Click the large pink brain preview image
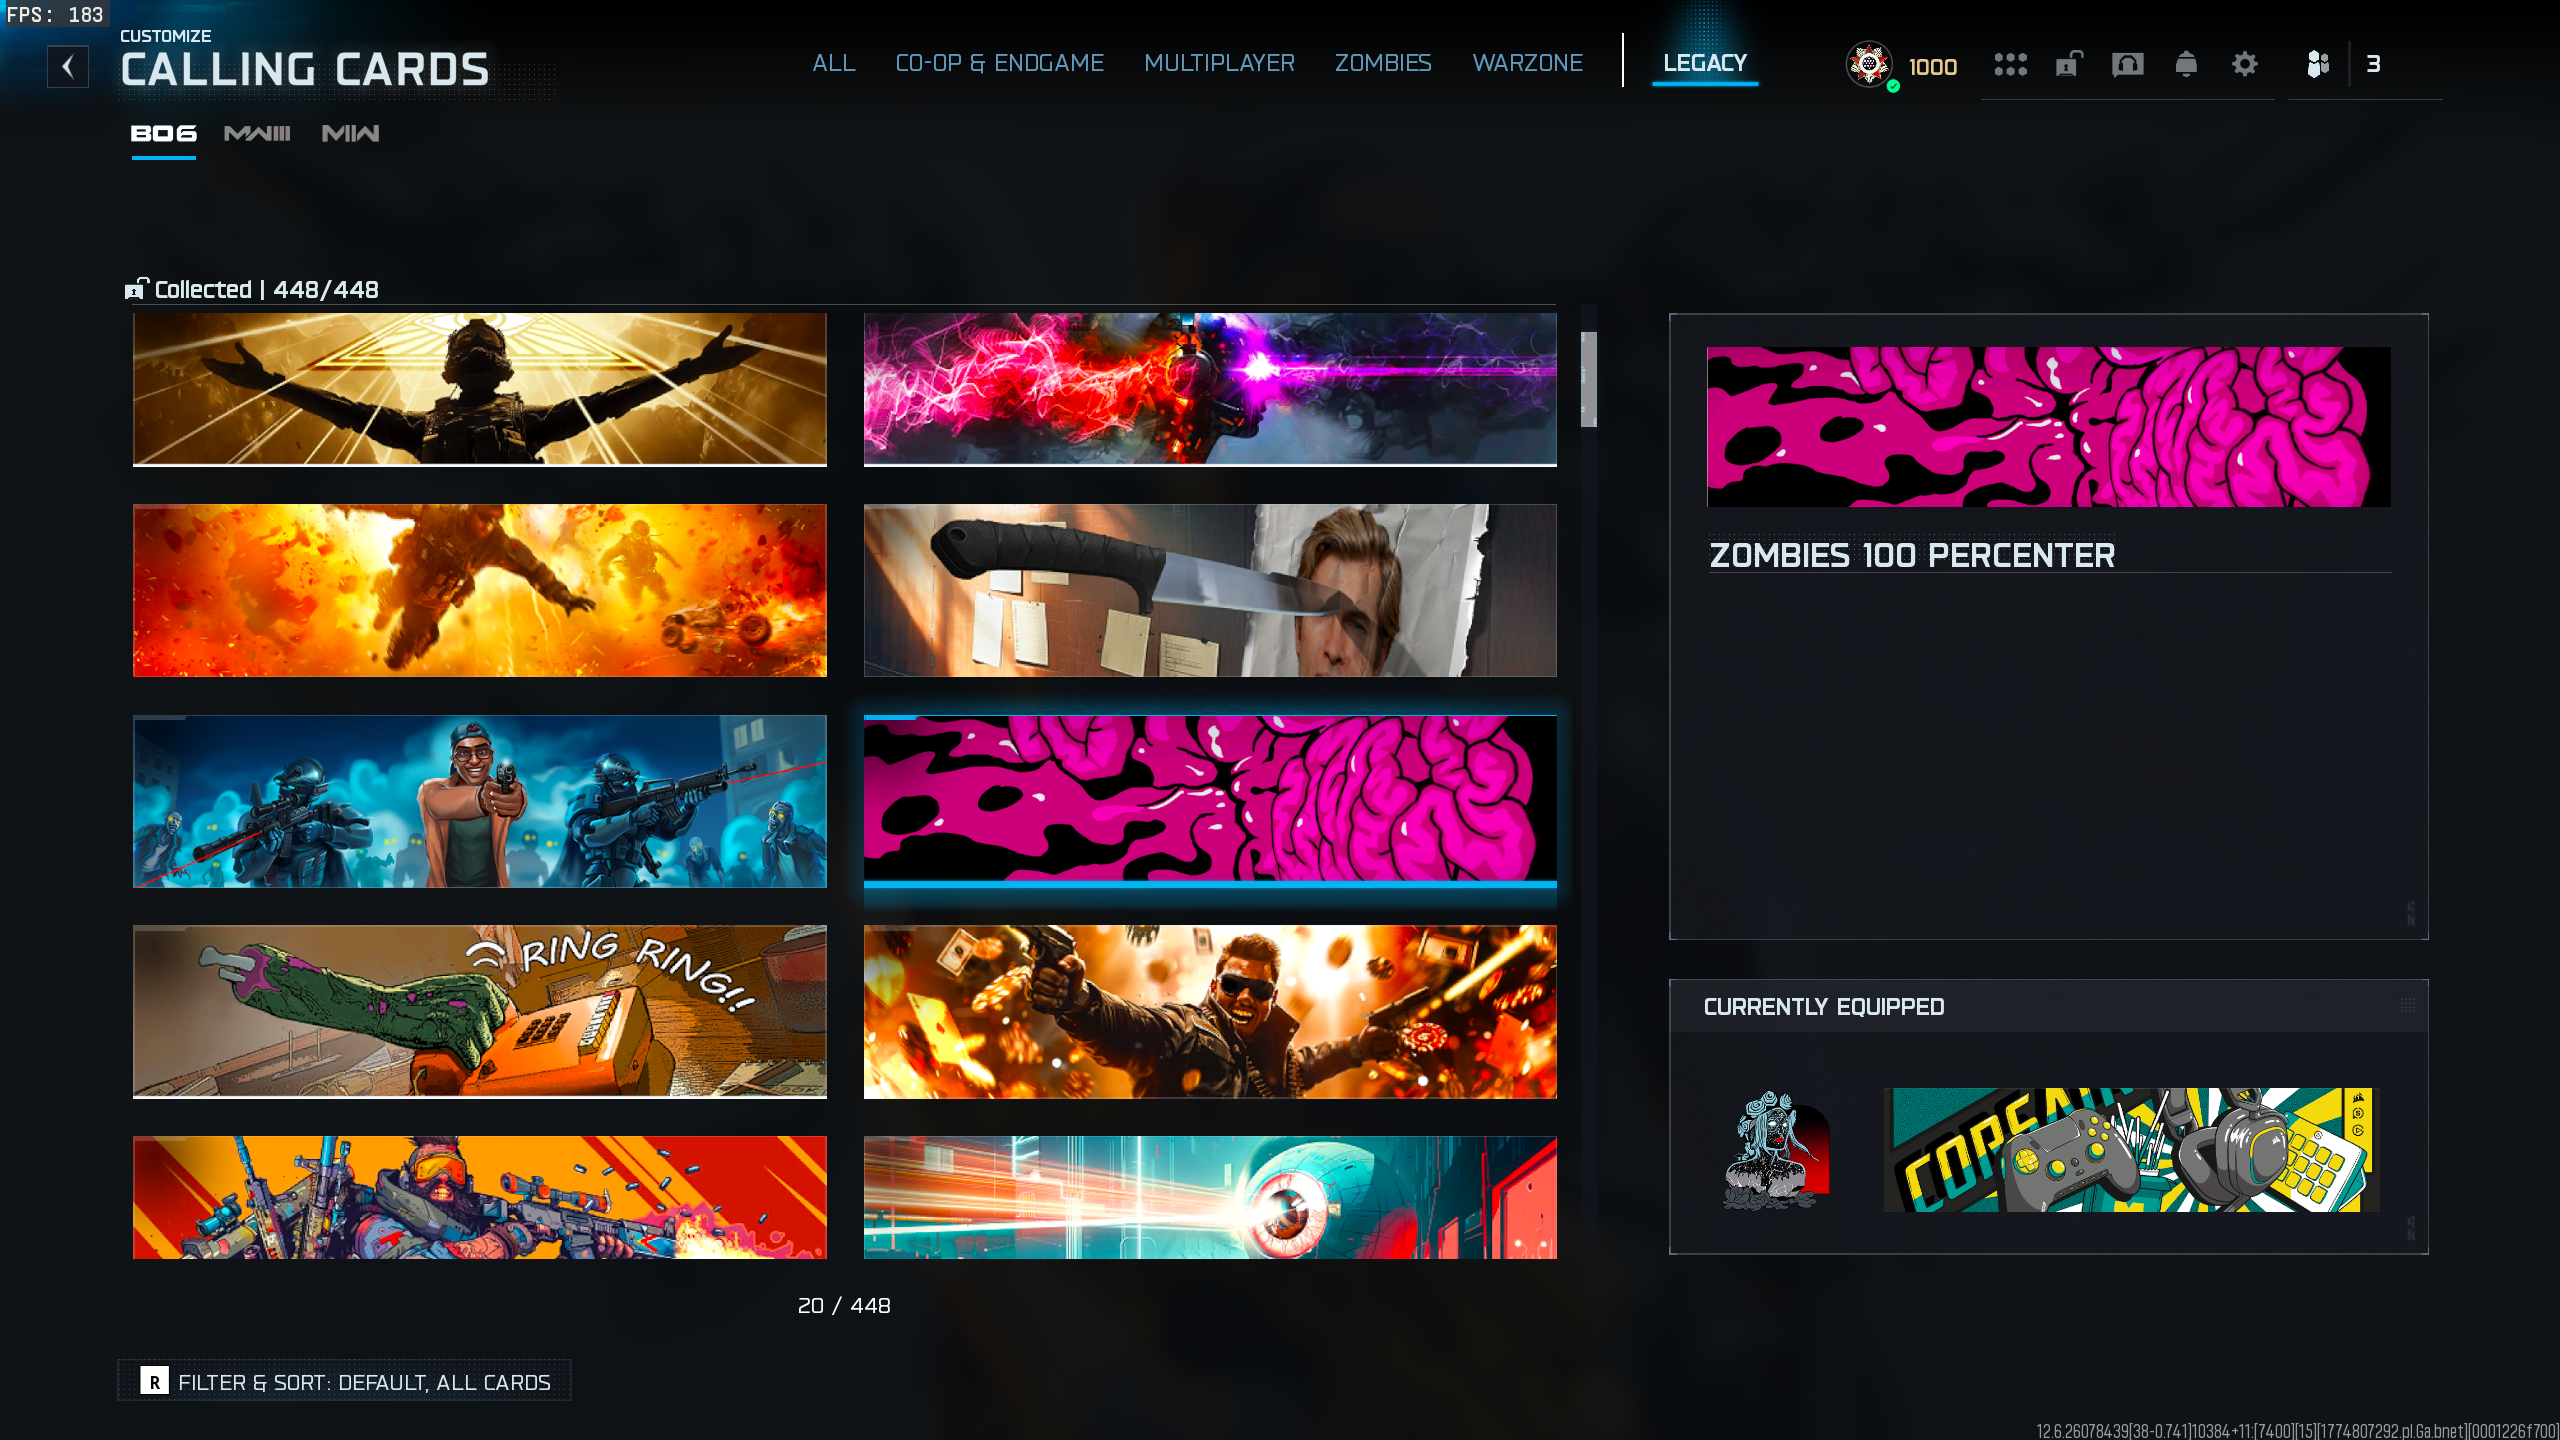Screen dimensions: 2560x1440 [x=2049, y=427]
